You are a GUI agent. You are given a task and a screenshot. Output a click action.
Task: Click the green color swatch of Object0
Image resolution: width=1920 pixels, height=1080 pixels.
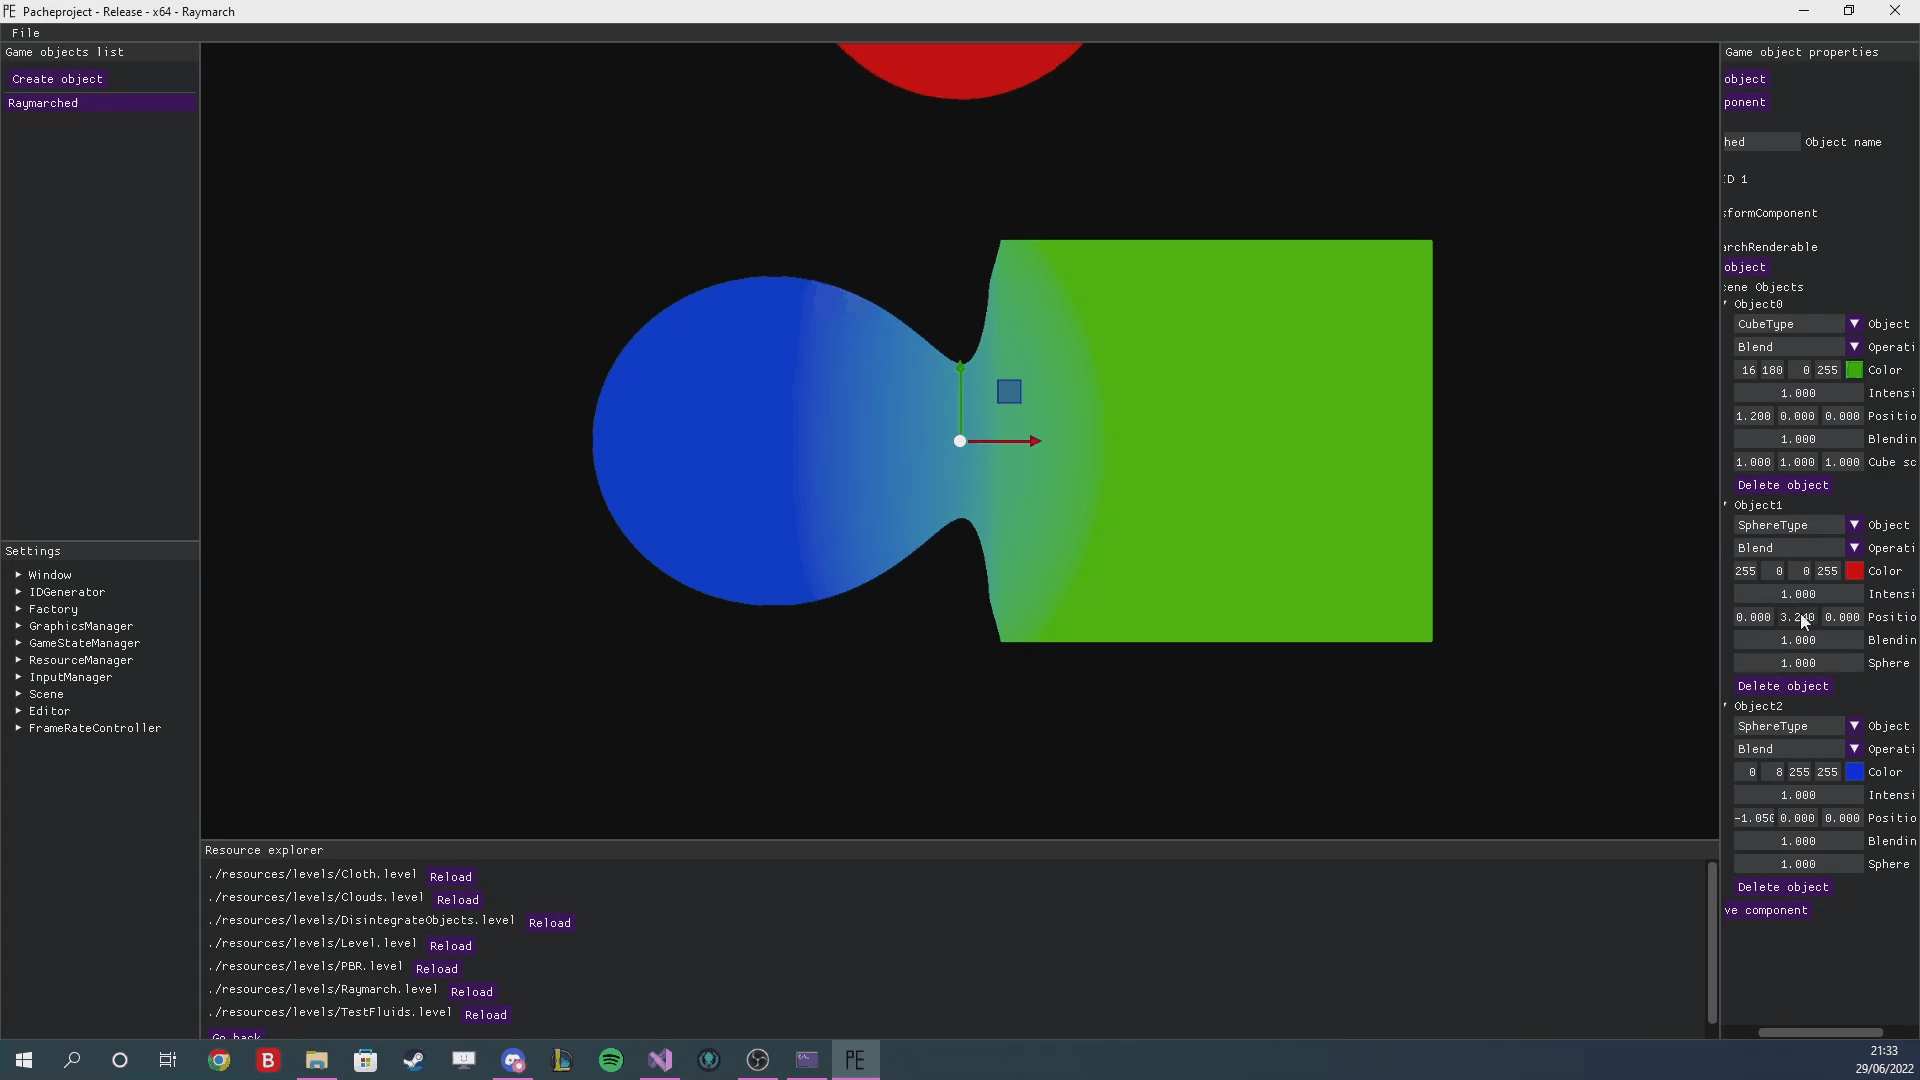1854,370
